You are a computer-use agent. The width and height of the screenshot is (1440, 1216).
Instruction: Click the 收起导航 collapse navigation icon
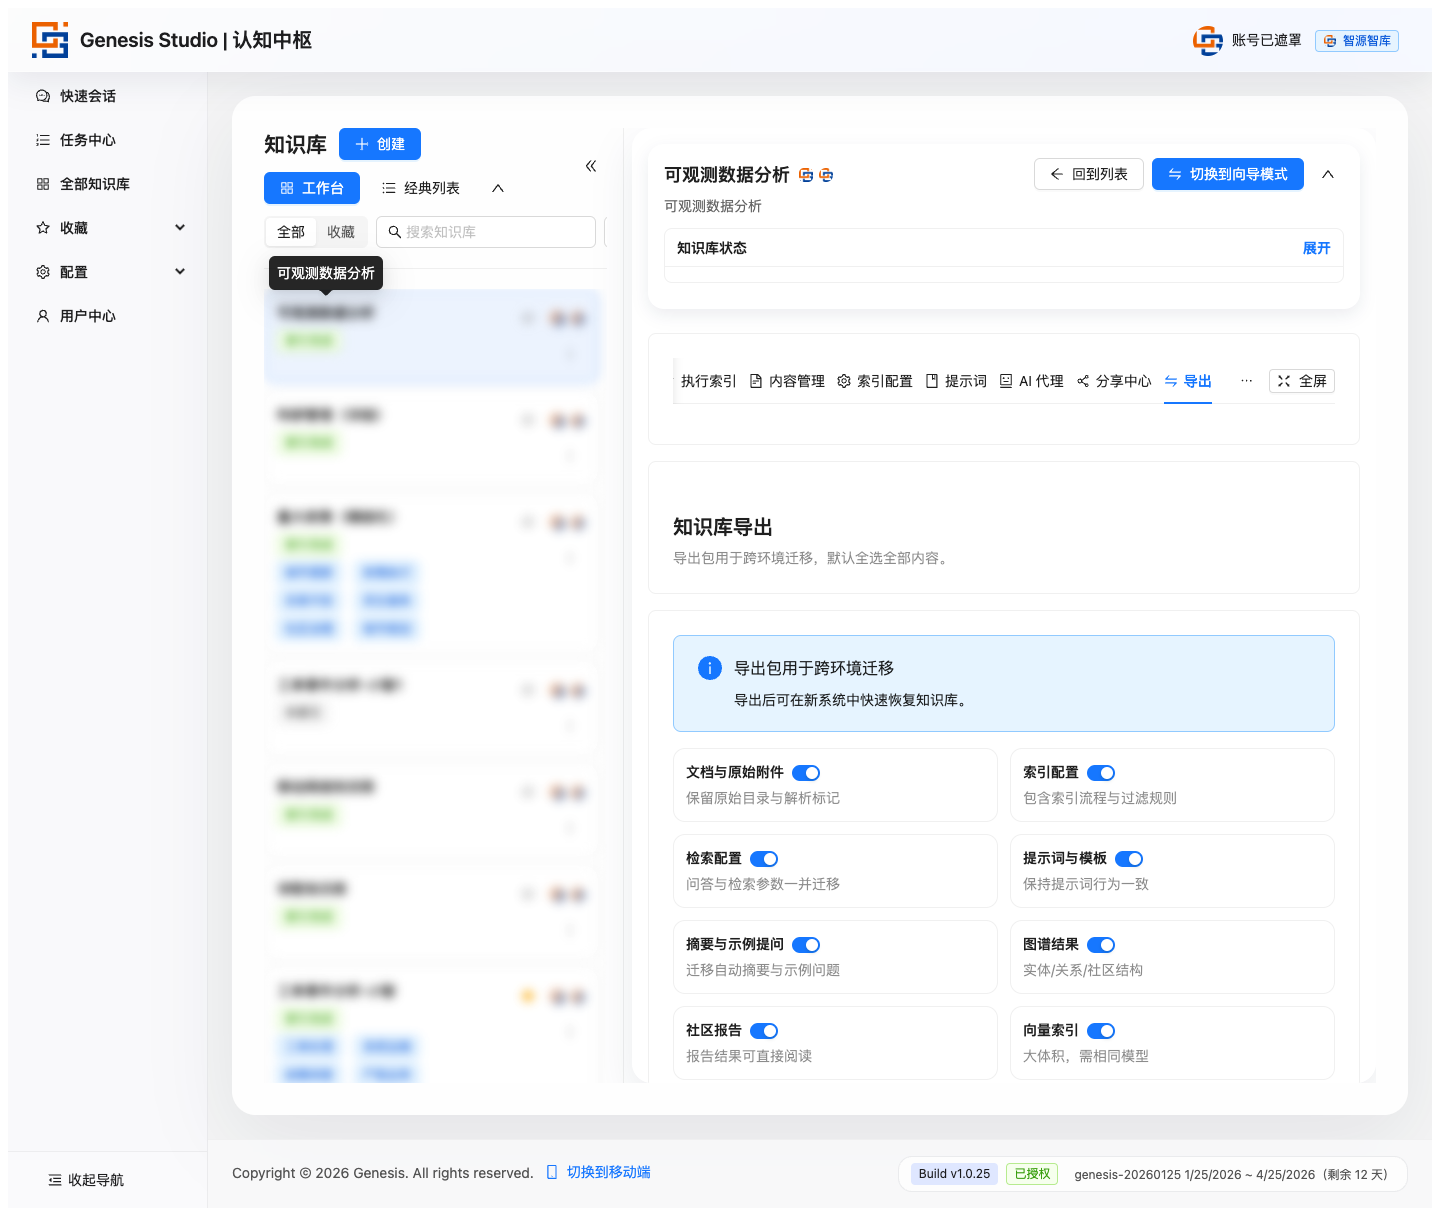click(x=55, y=1180)
